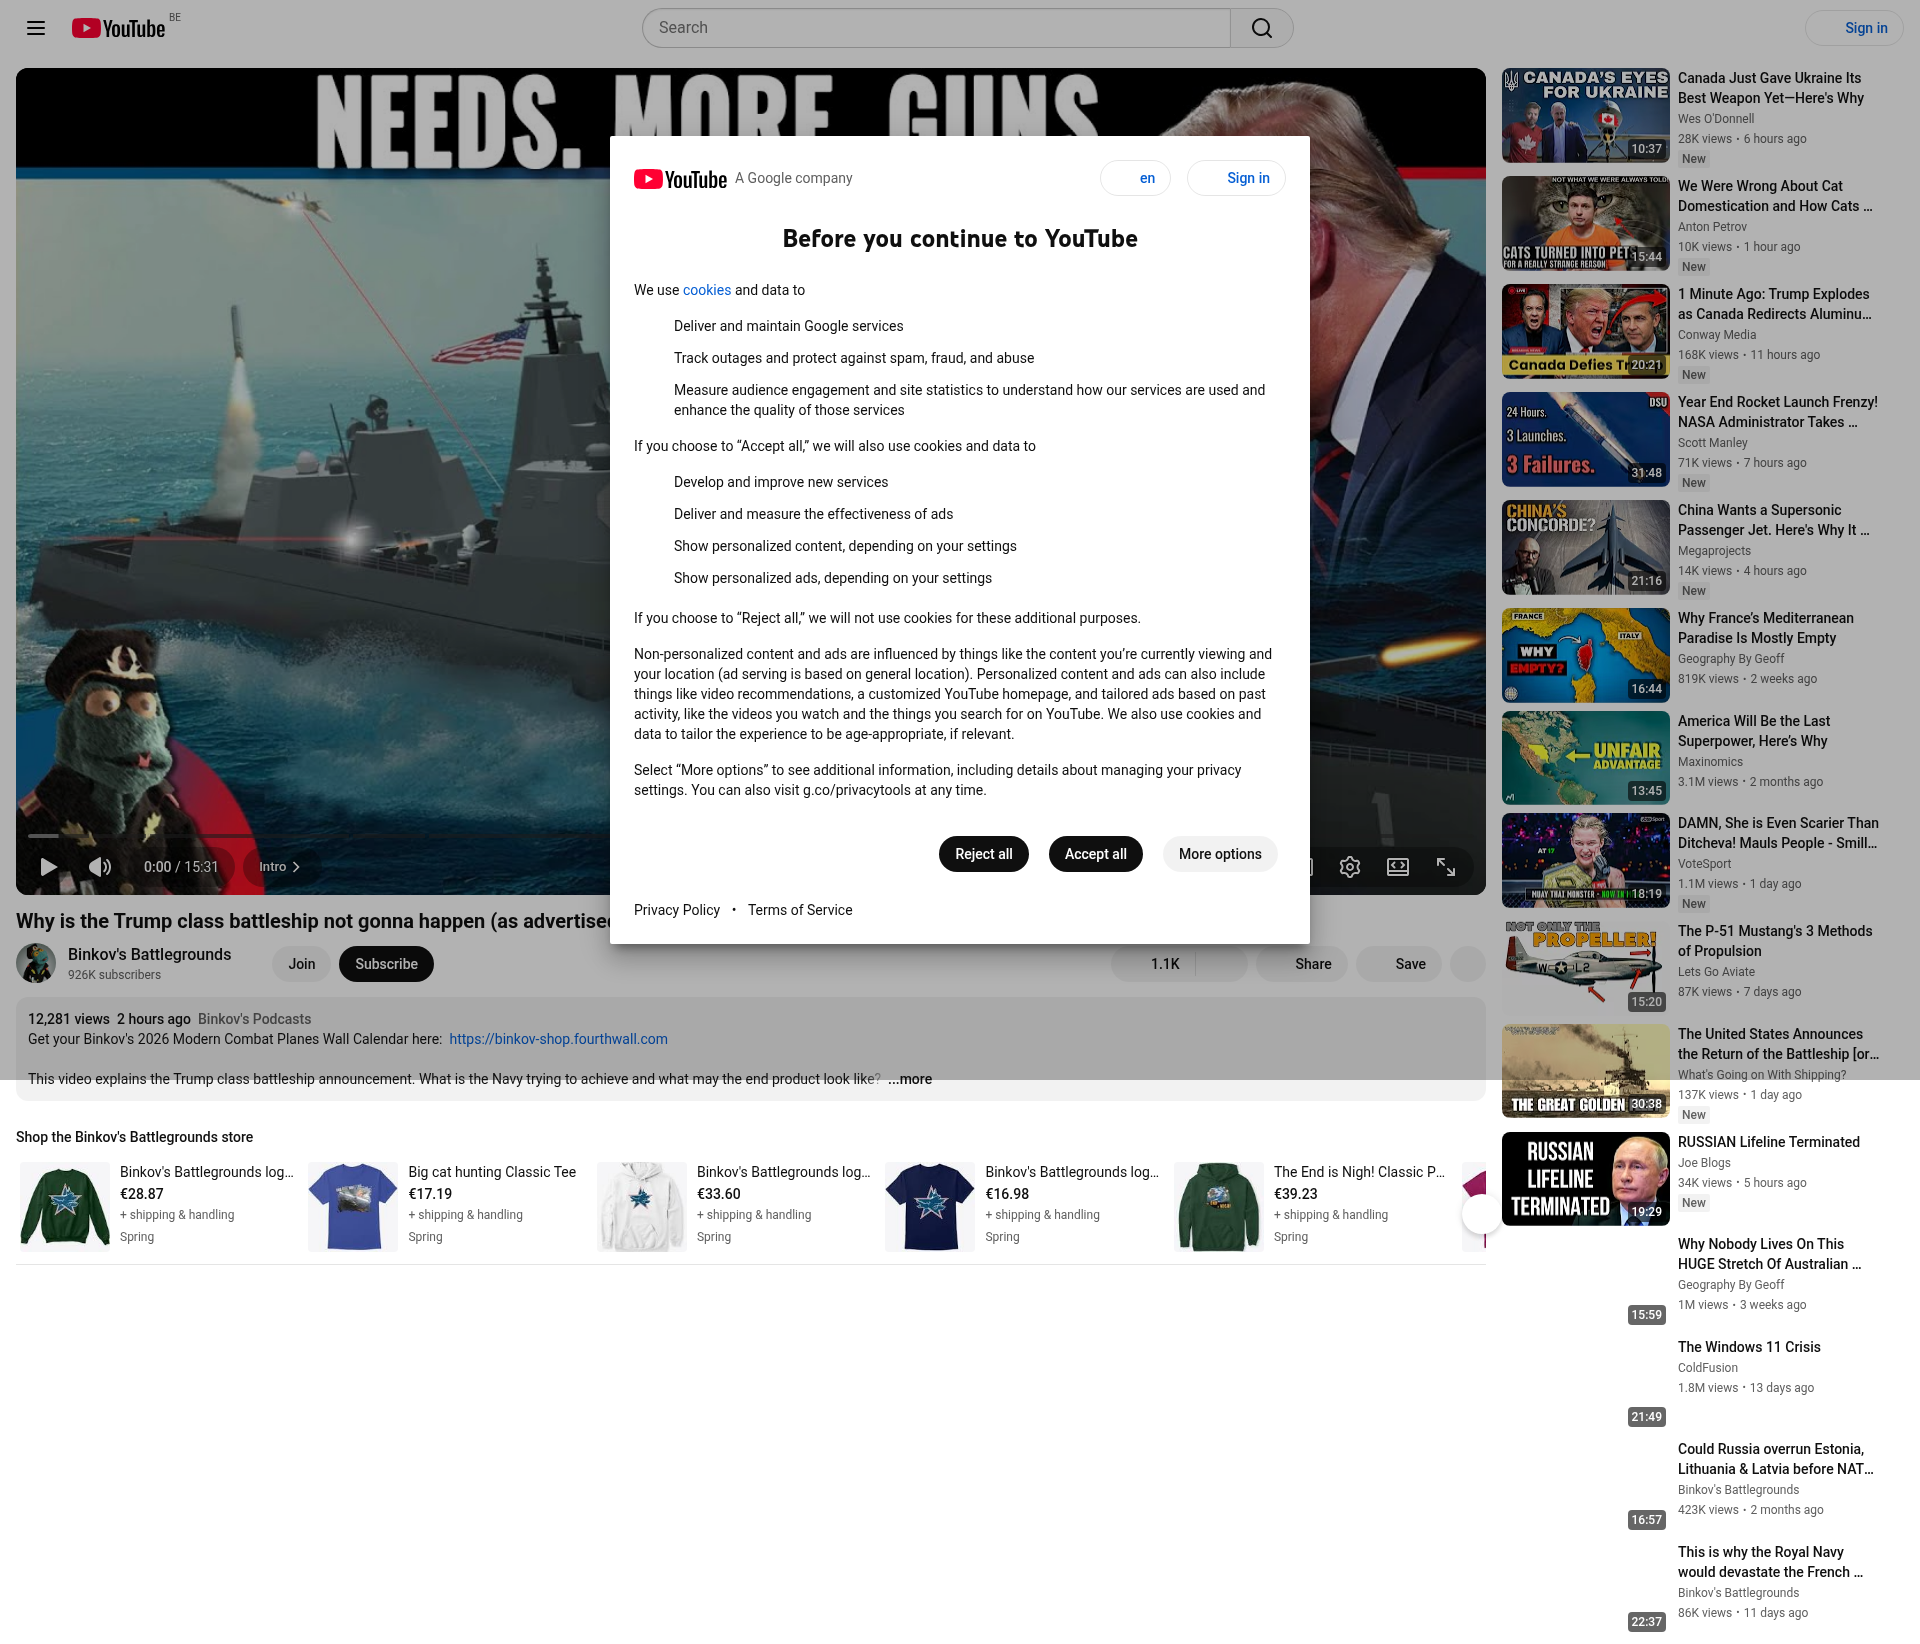Mute the video volume

tap(100, 867)
